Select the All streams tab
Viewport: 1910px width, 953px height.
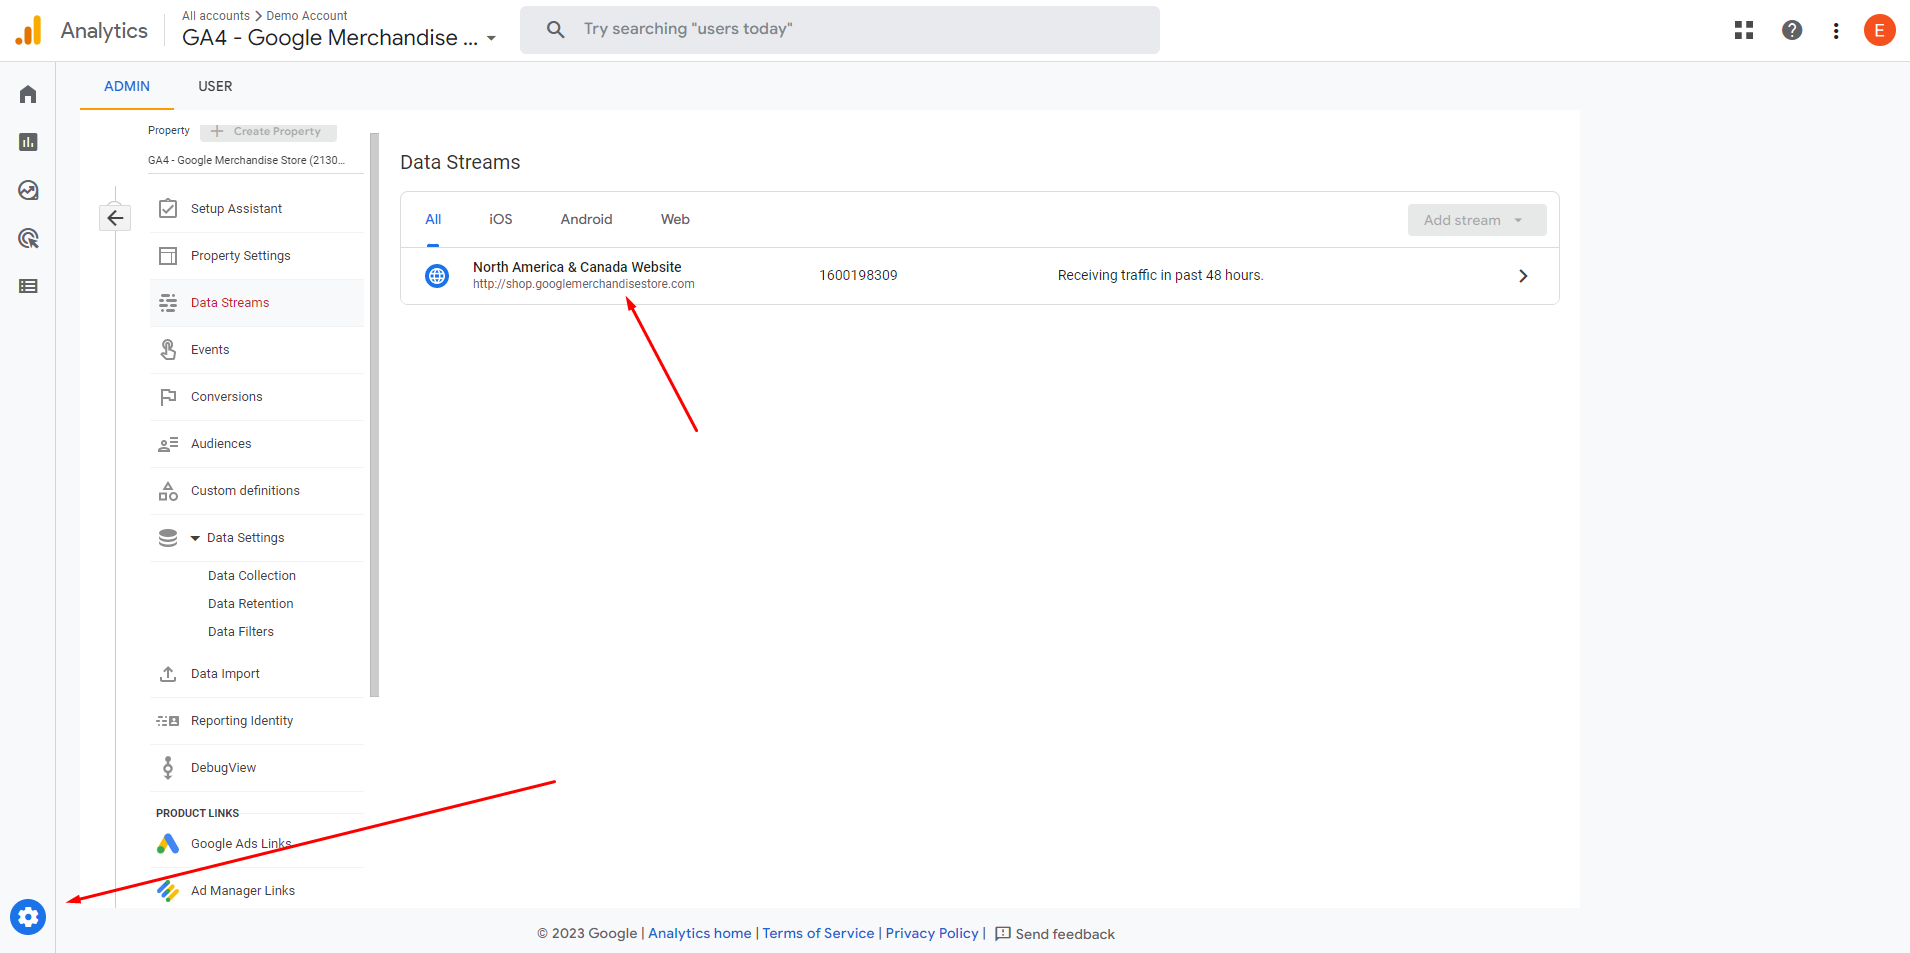433,220
